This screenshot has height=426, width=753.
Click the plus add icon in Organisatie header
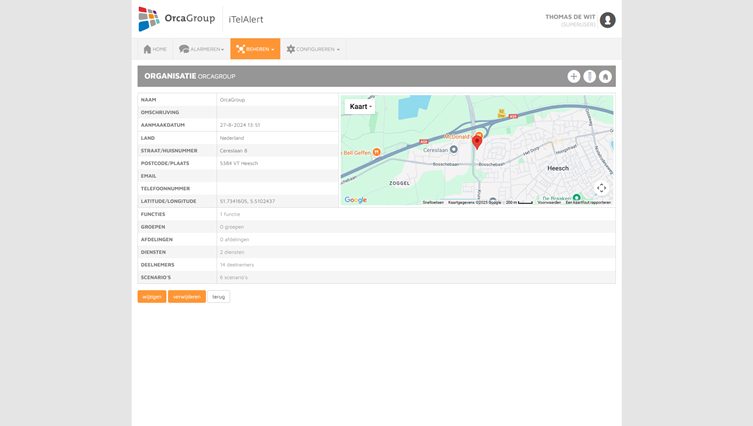(x=573, y=76)
